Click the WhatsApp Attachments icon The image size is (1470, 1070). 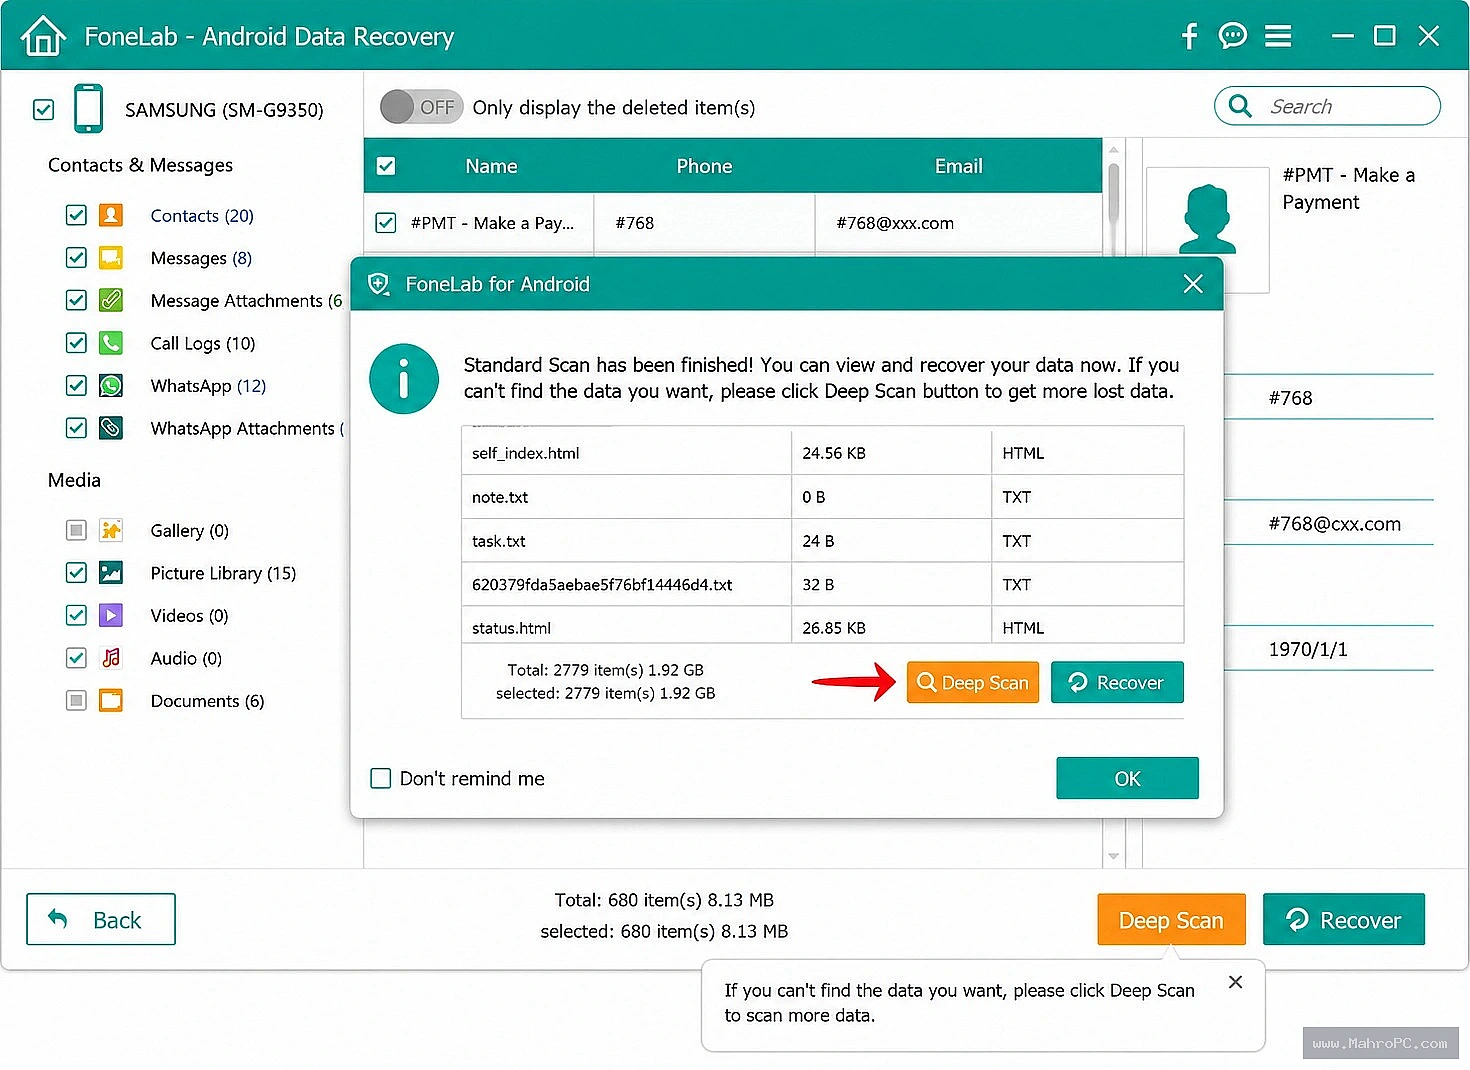(x=111, y=428)
